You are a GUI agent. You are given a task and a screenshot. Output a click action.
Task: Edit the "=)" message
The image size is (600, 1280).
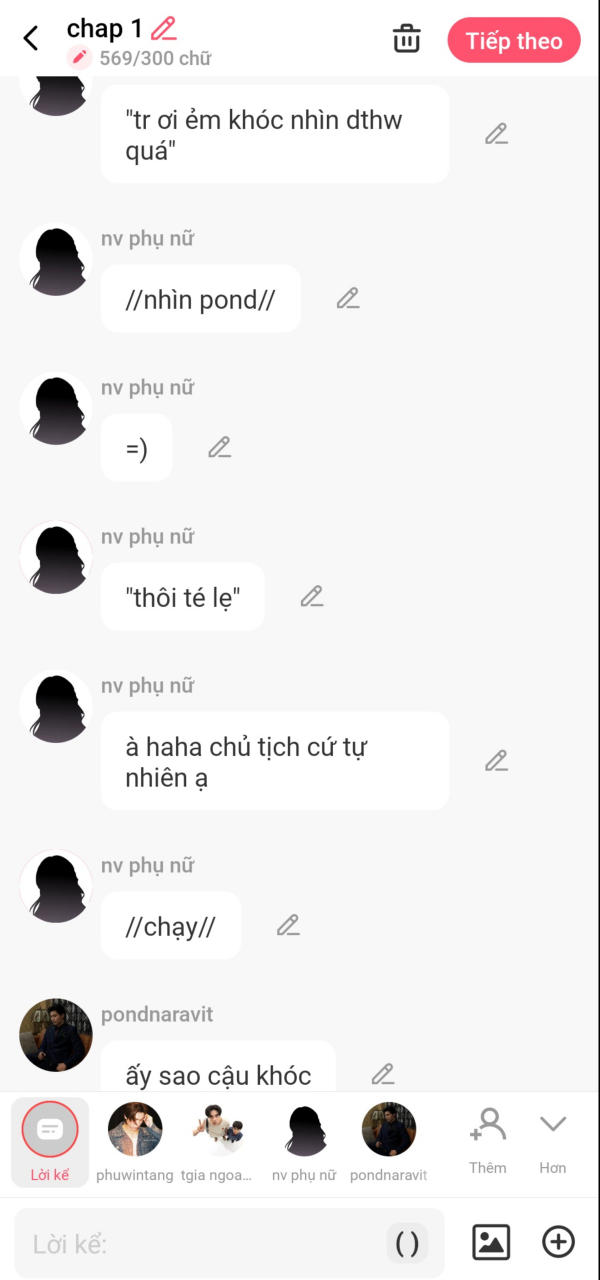pos(220,447)
